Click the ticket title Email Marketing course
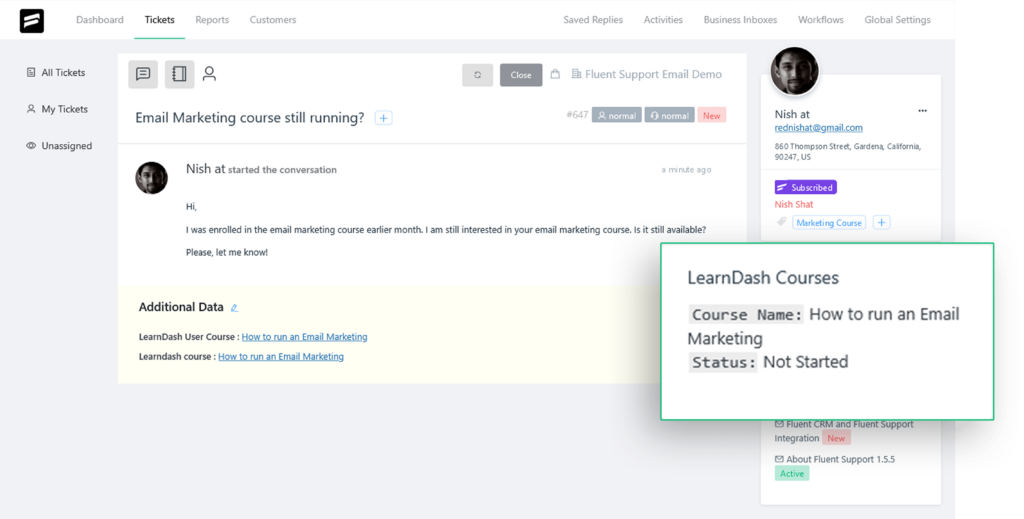 pyautogui.click(x=249, y=118)
